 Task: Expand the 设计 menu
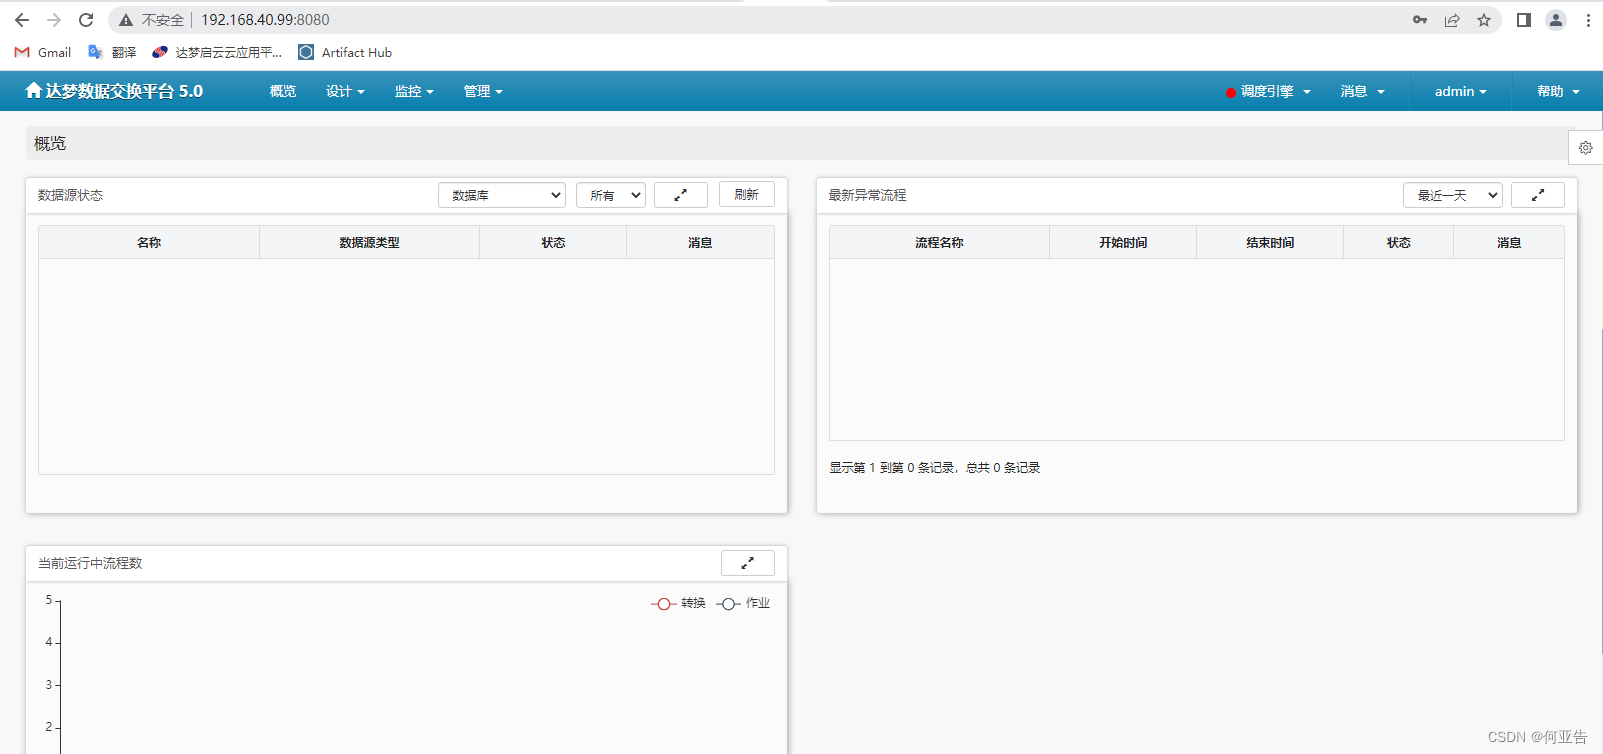pyautogui.click(x=345, y=91)
